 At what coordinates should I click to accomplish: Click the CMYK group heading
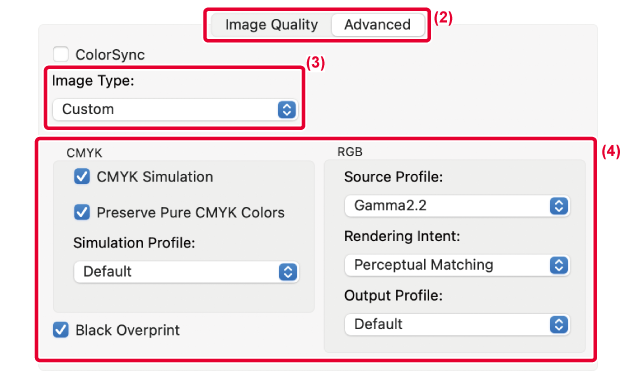(x=84, y=153)
